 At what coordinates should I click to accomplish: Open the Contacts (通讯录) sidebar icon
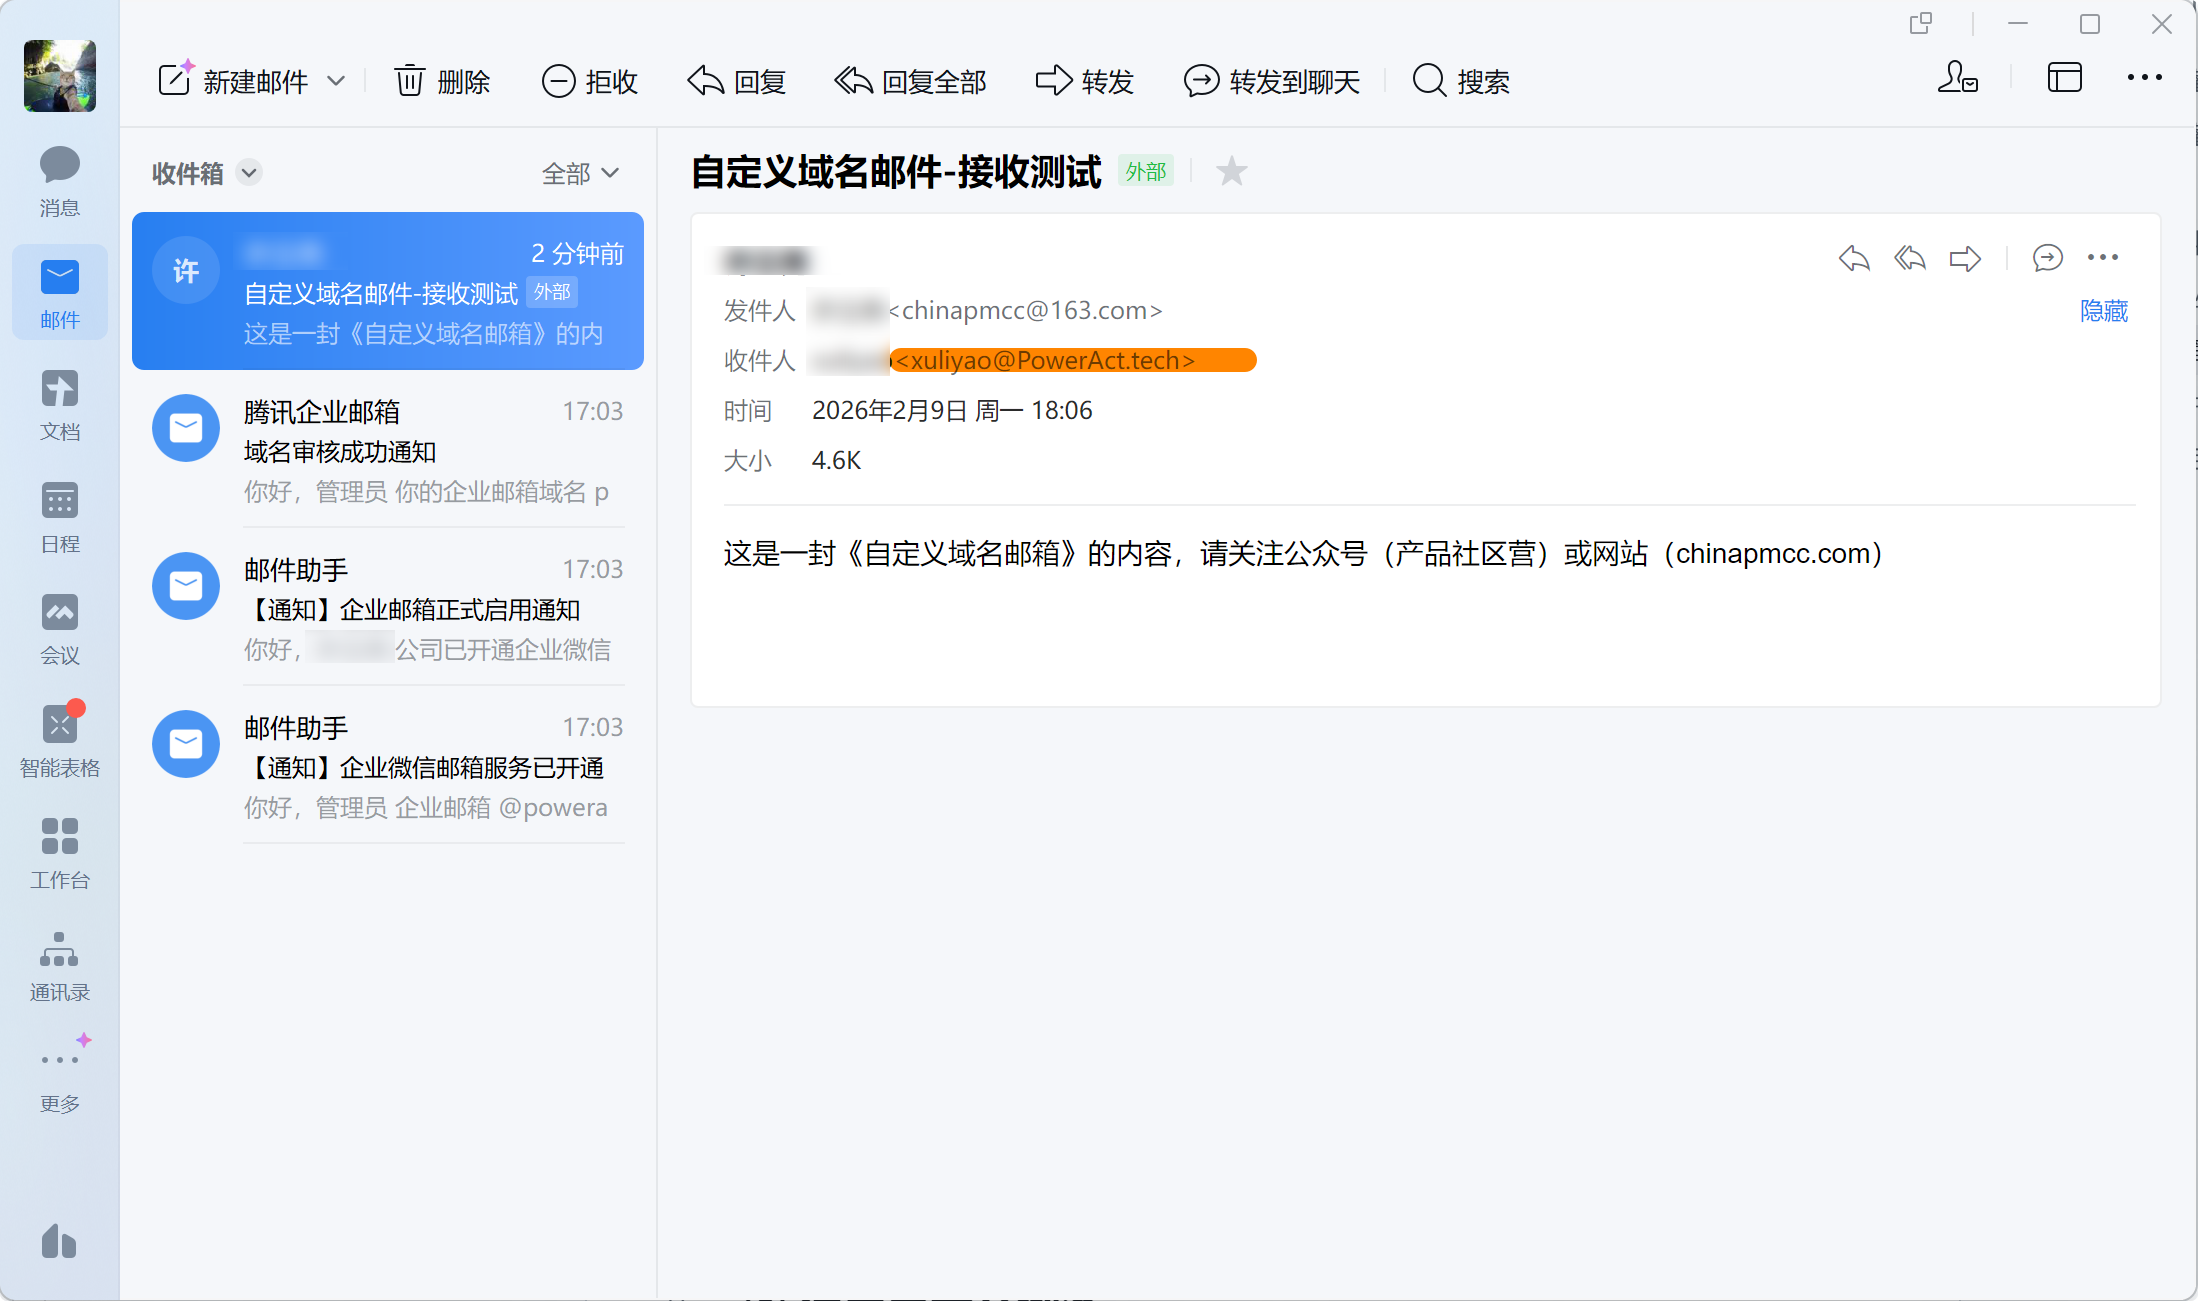[59, 964]
